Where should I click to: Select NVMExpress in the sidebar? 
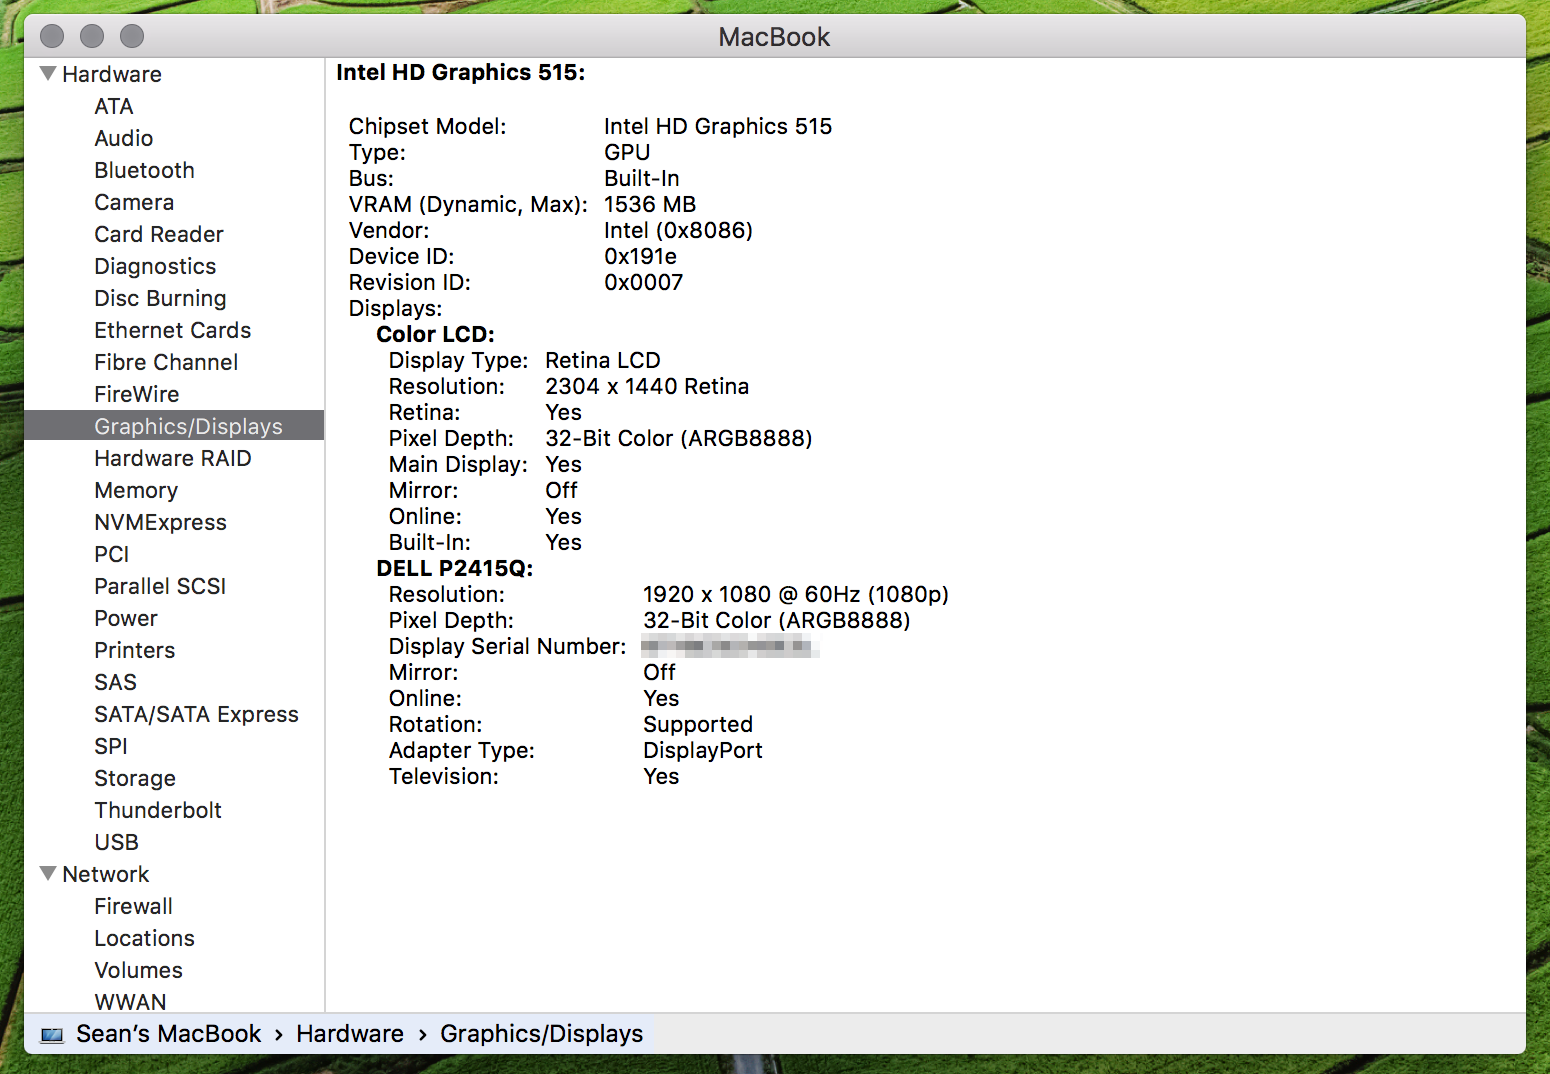[x=161, y=522]
